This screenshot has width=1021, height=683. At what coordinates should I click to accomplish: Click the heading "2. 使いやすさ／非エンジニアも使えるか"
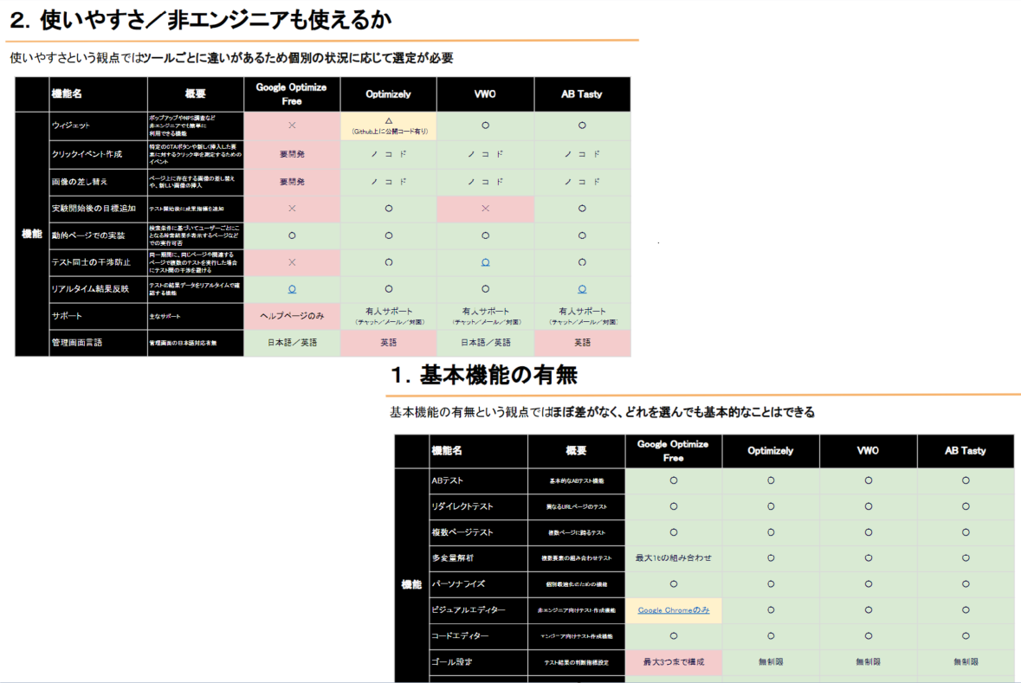201,20
